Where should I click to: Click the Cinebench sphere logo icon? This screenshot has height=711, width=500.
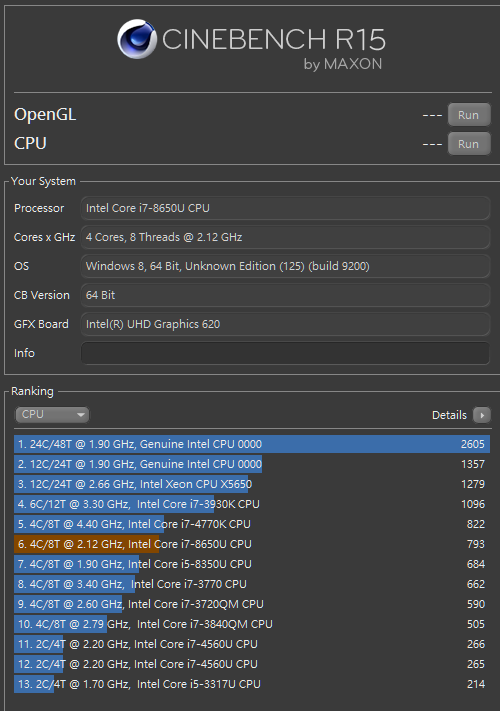click(x=136, y=39)
